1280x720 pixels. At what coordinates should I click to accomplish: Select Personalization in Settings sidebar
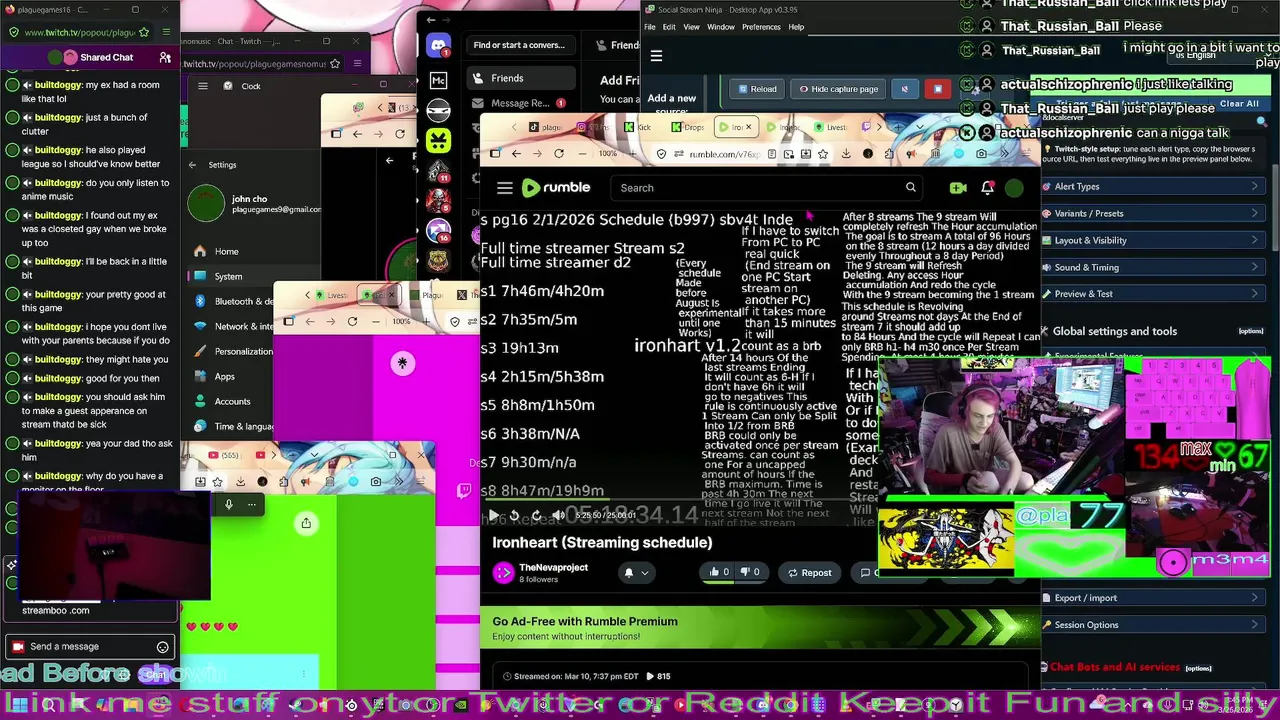pos(243,351)
